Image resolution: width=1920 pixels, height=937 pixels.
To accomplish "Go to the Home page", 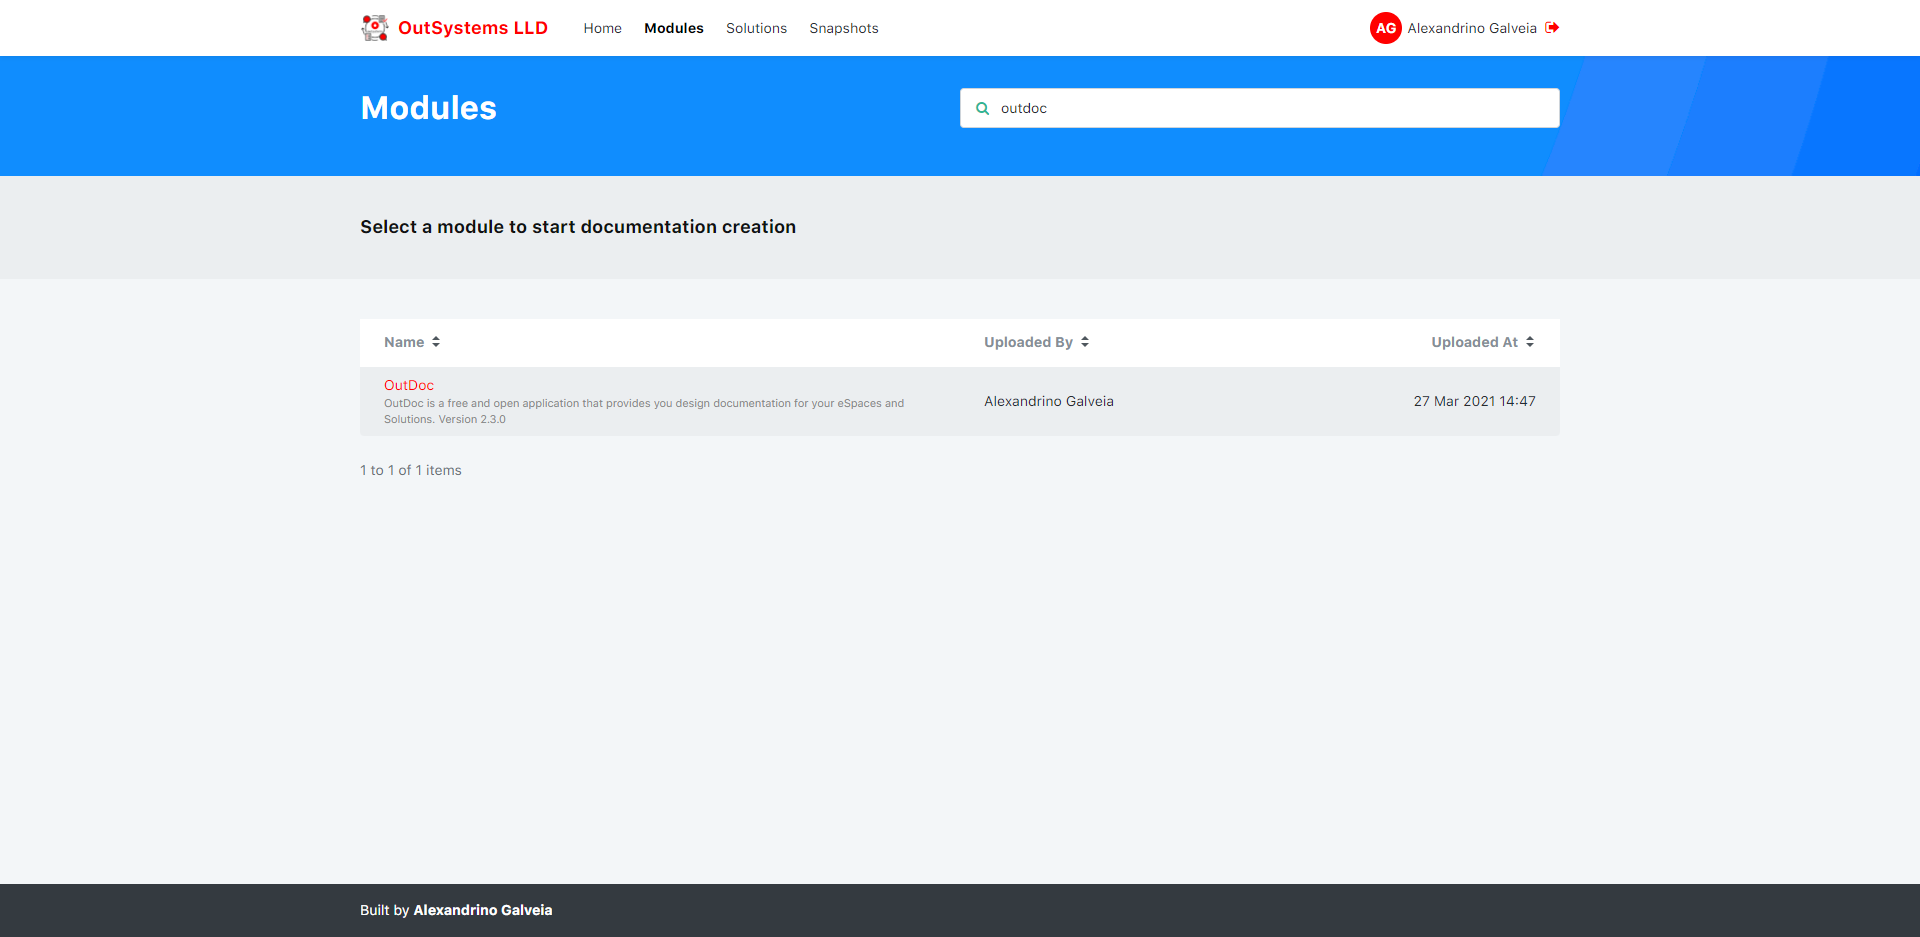I will click(602, 28).
